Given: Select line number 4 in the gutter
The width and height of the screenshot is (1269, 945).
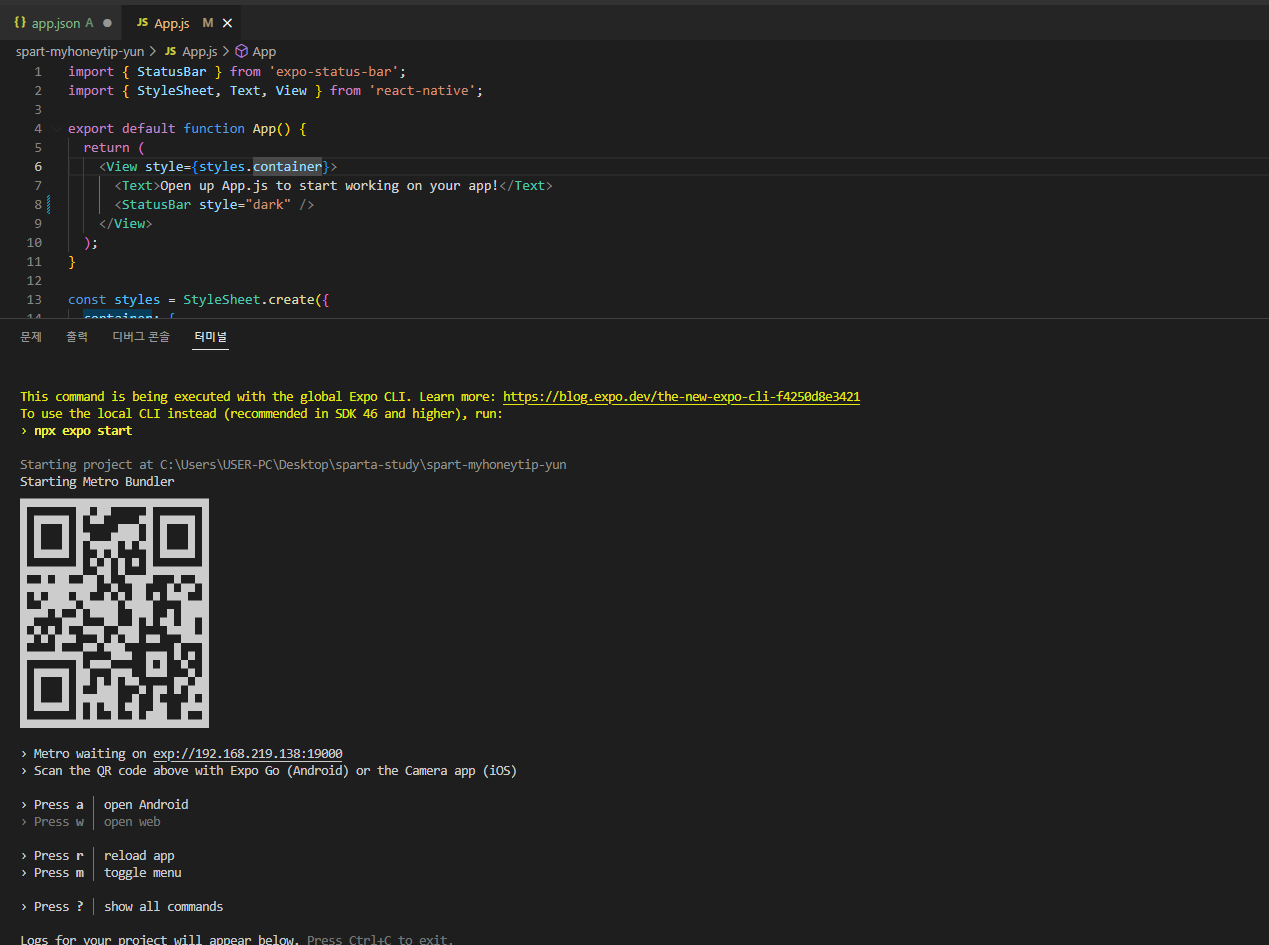Looking at the screenshot, I should point(38,129).
